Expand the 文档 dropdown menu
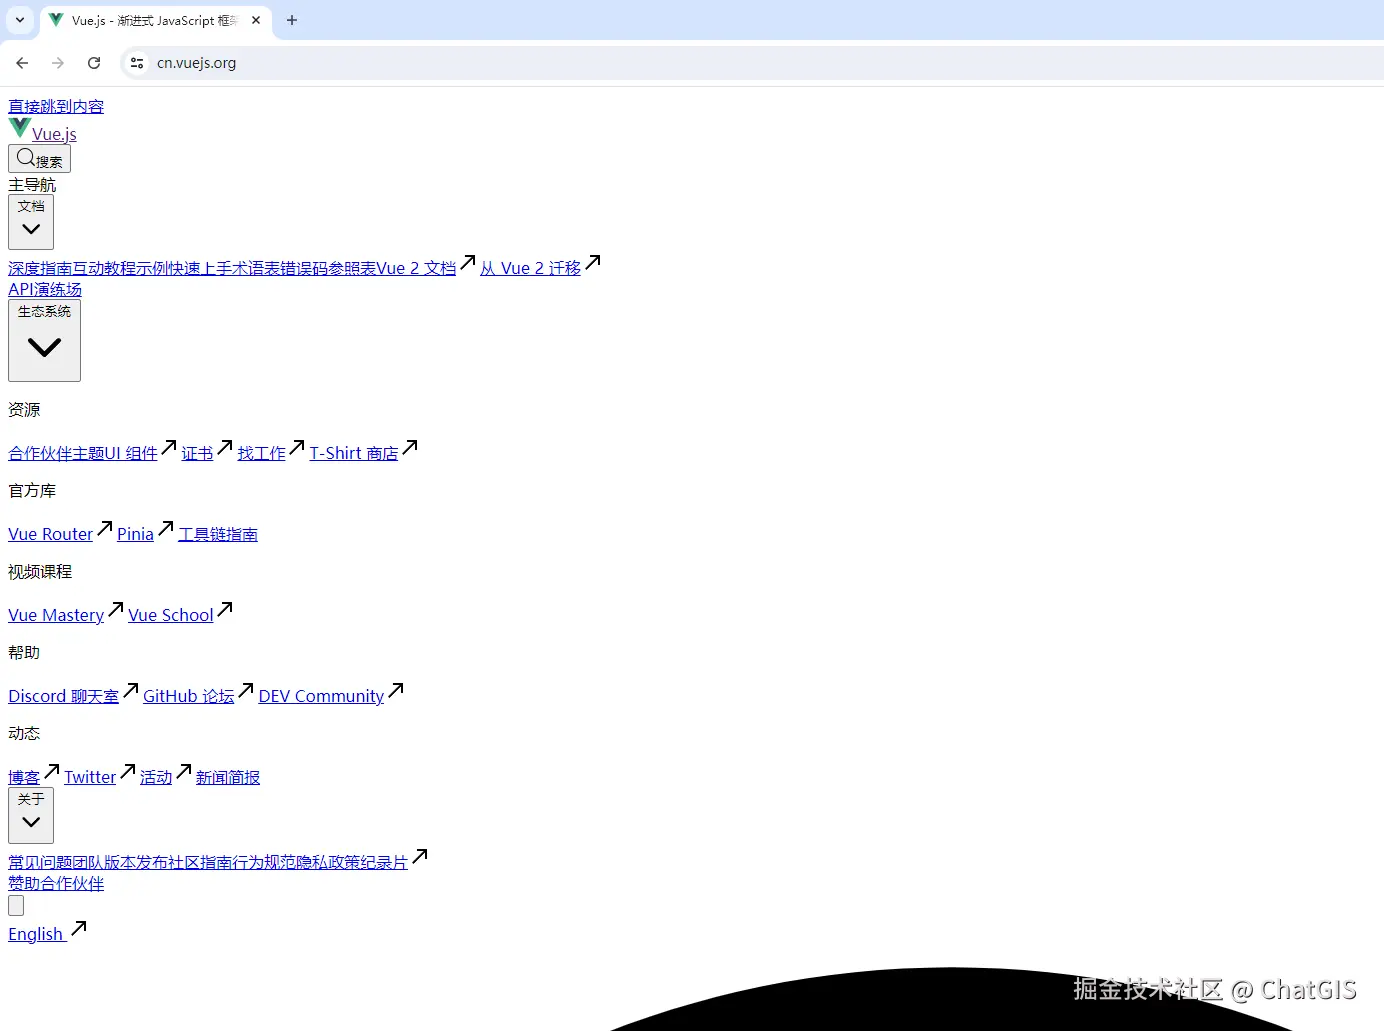The width and height of the screenshot is (1384, 1031). pos(31,221)
